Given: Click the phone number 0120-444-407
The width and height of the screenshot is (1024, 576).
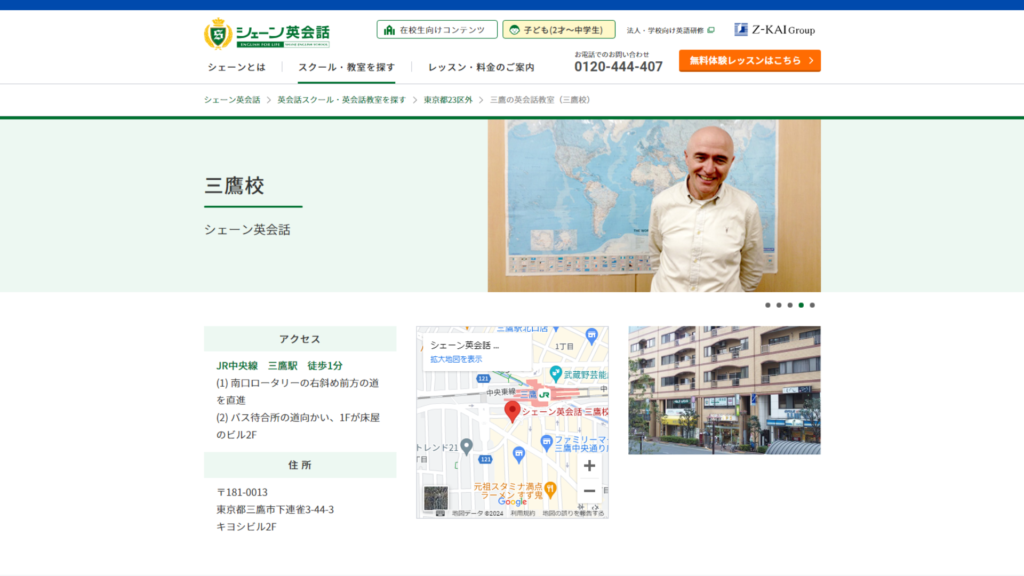Looking at the screenshot, I should coord(618,67).
